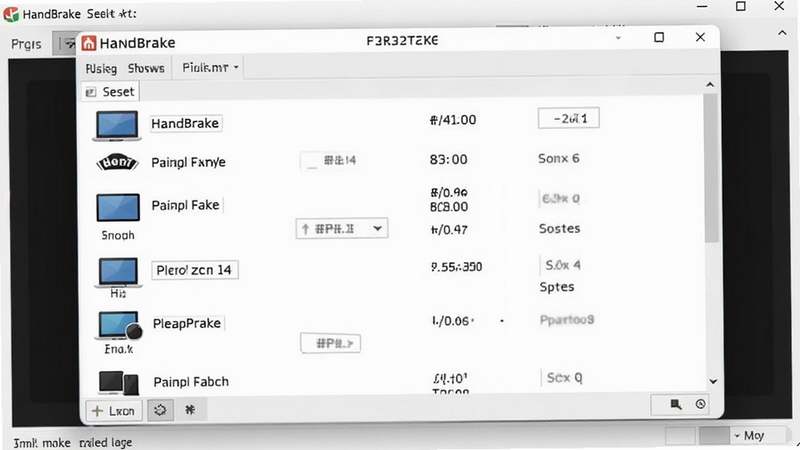Open Prgis menu in background window
Screen dimensions: 800x450
(26, 44)
